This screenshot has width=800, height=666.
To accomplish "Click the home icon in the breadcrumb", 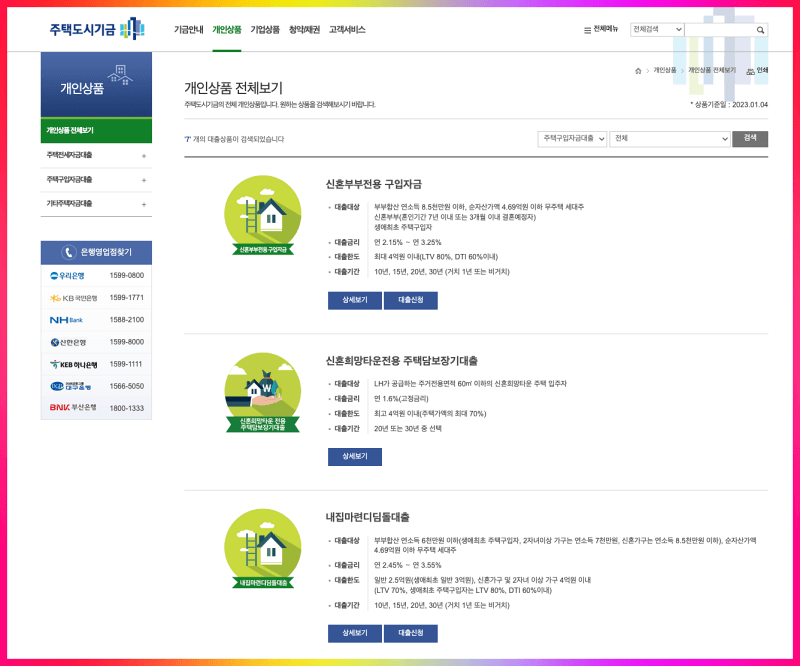I will pos(636,70).
